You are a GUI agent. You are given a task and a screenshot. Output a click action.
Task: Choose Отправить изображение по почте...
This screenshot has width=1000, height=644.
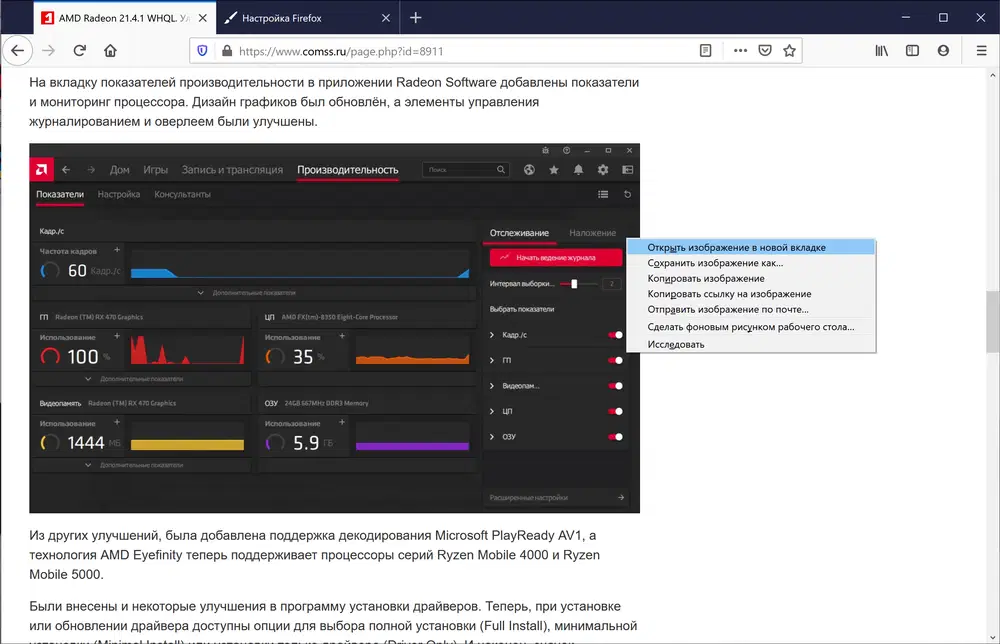click(751, 309)
